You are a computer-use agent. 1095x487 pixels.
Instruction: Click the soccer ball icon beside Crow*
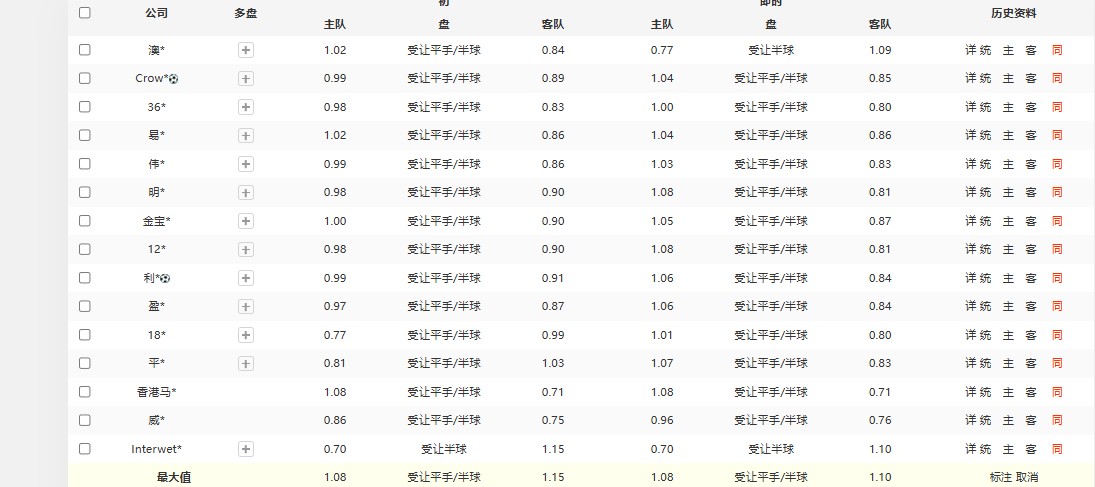click(x=174, y=79)
